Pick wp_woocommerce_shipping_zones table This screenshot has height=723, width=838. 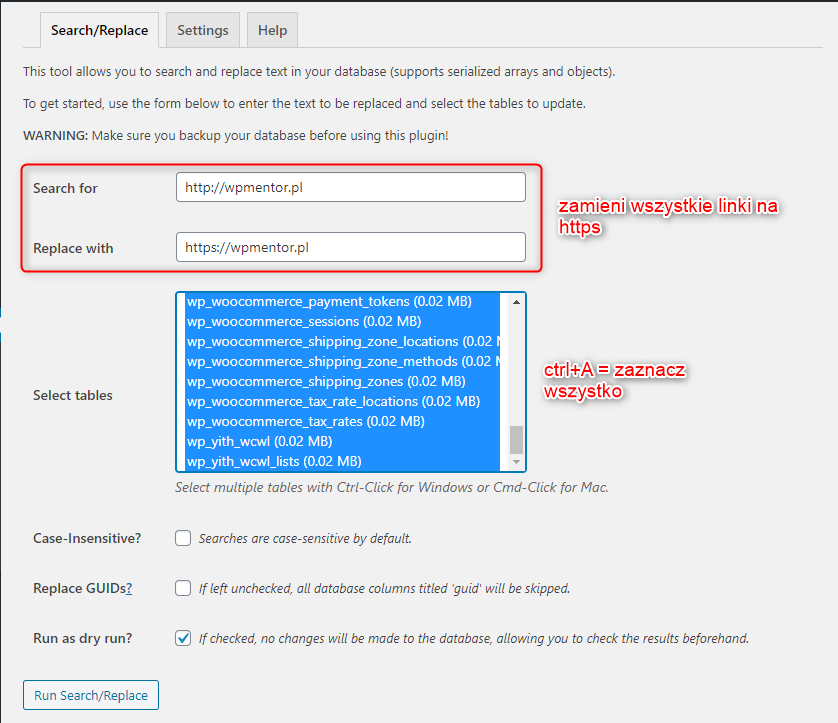325,382
